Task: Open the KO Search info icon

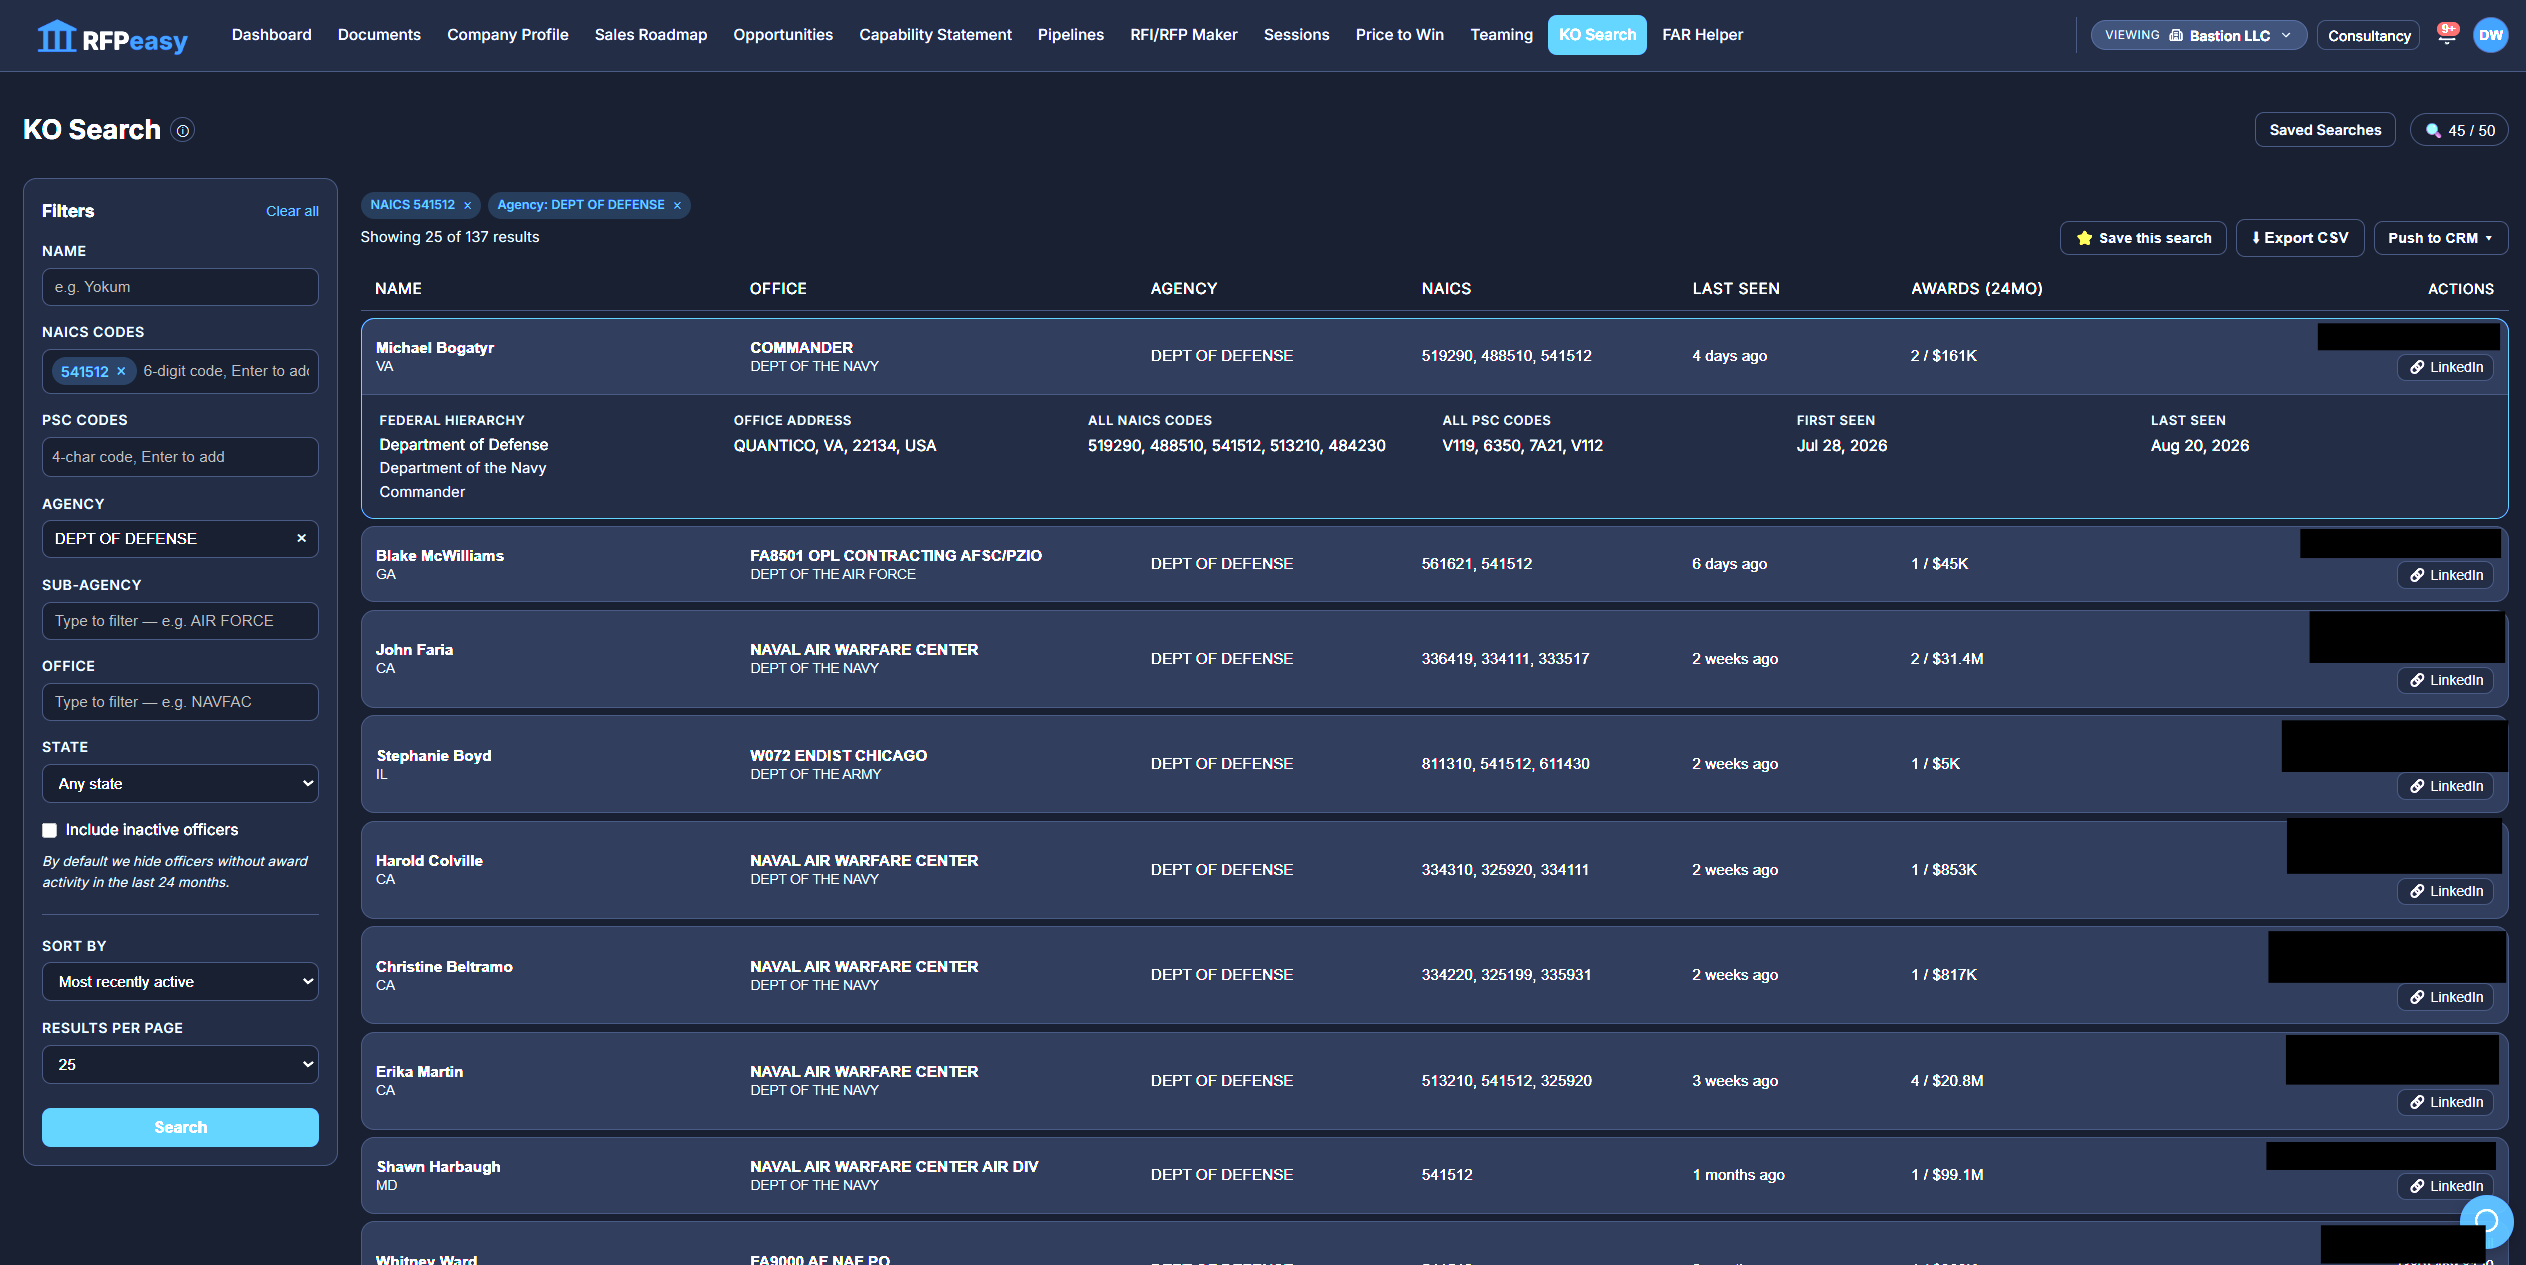Action: pyautogui.click(x=182, y=131)
